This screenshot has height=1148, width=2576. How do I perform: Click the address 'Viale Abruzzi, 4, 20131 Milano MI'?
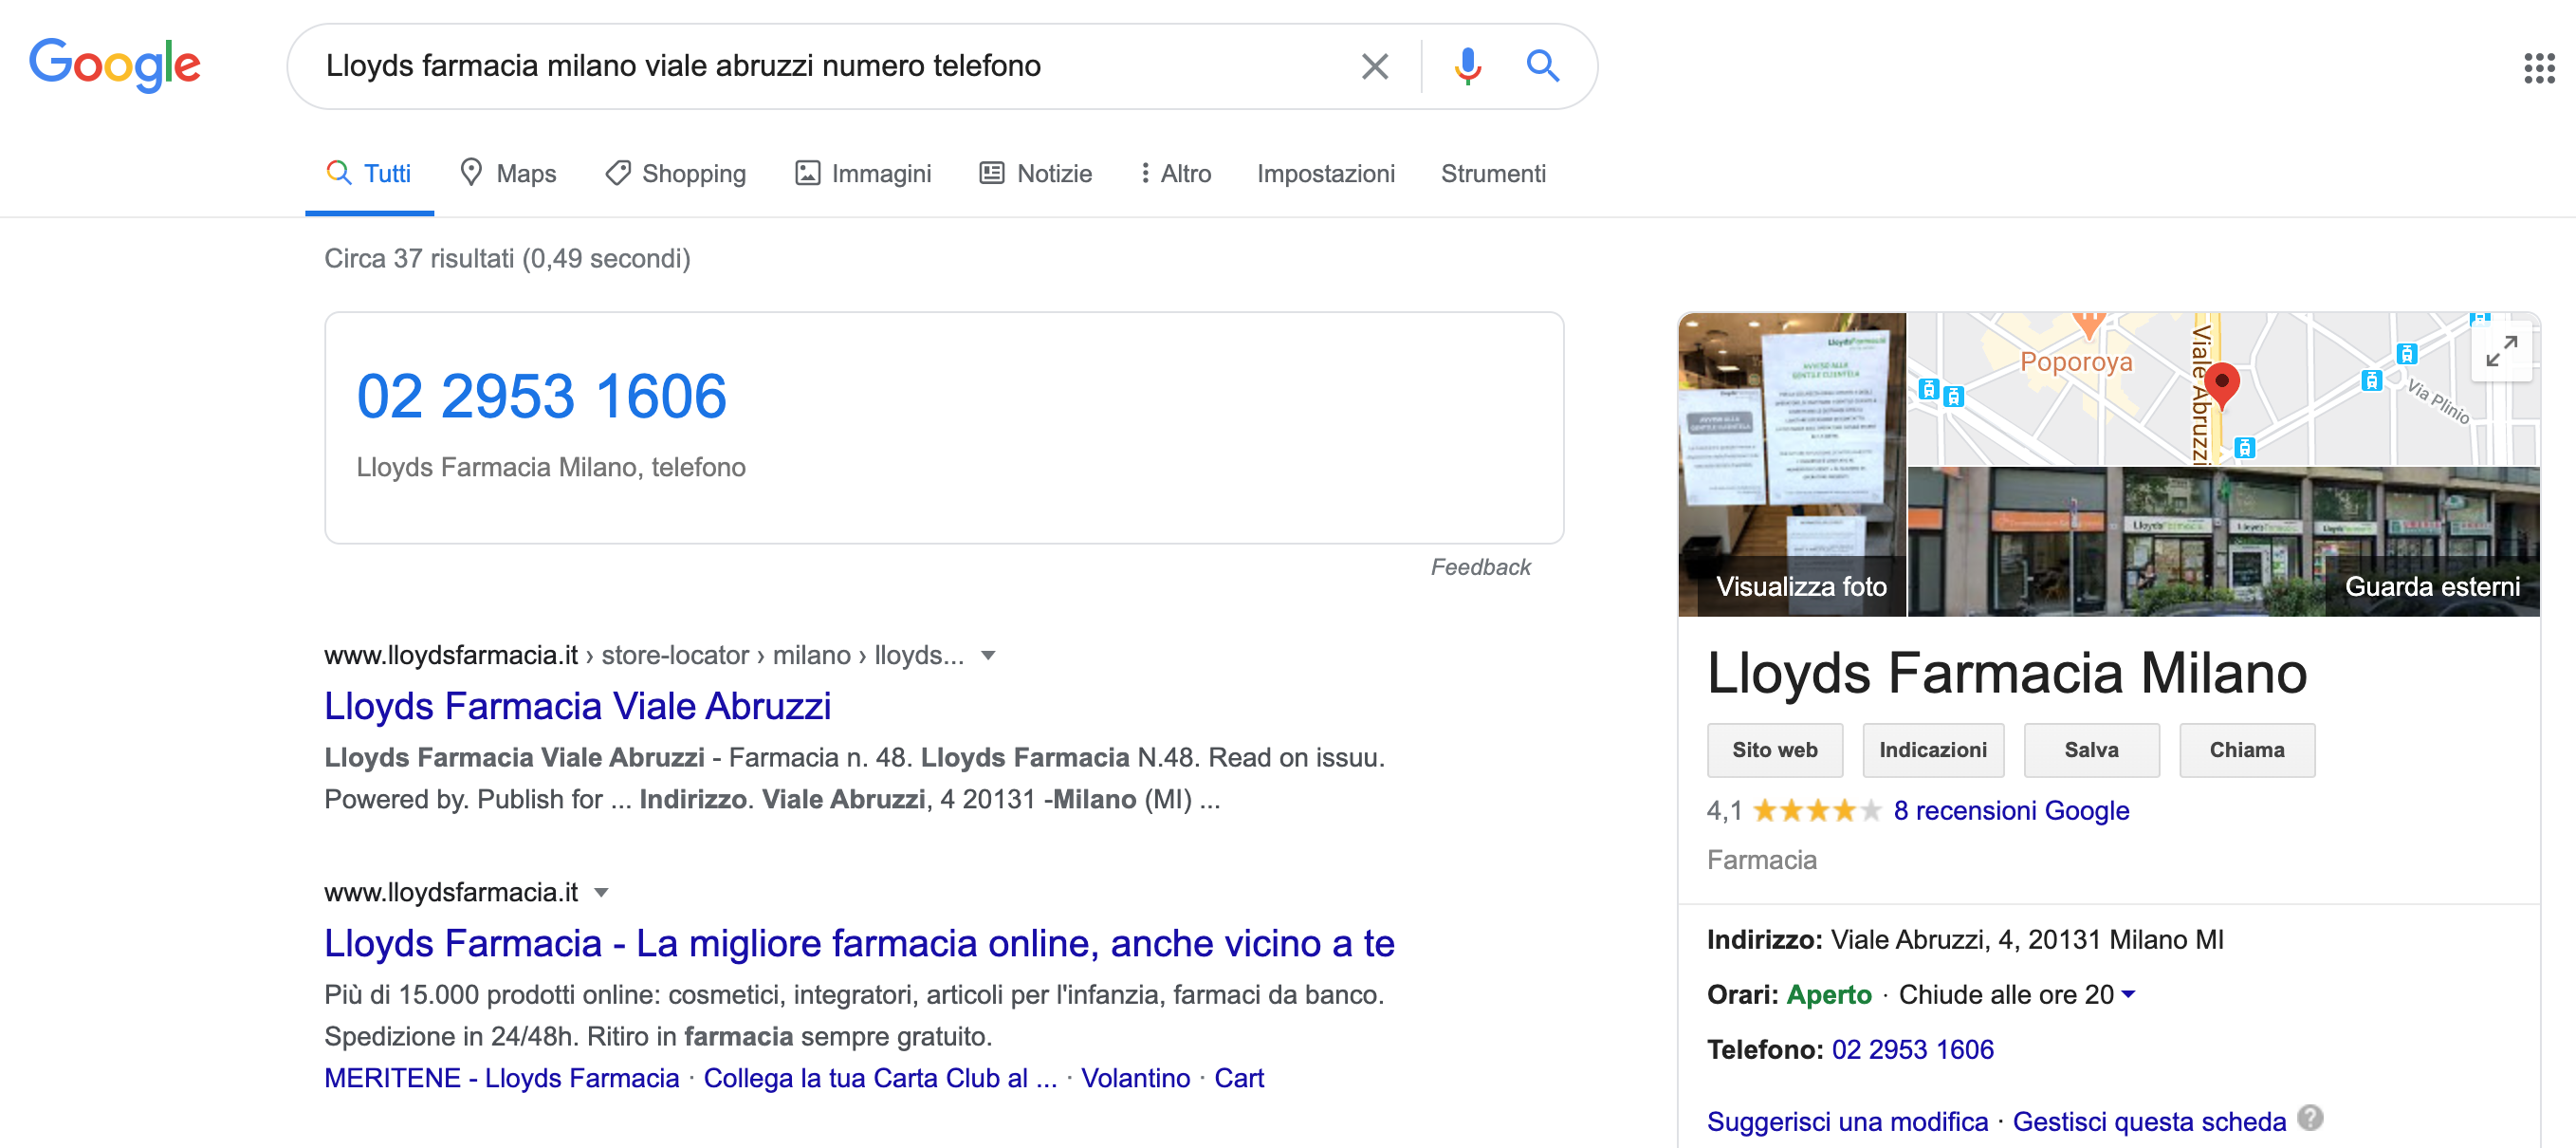pyautogui.click(x=2027, y=940)
